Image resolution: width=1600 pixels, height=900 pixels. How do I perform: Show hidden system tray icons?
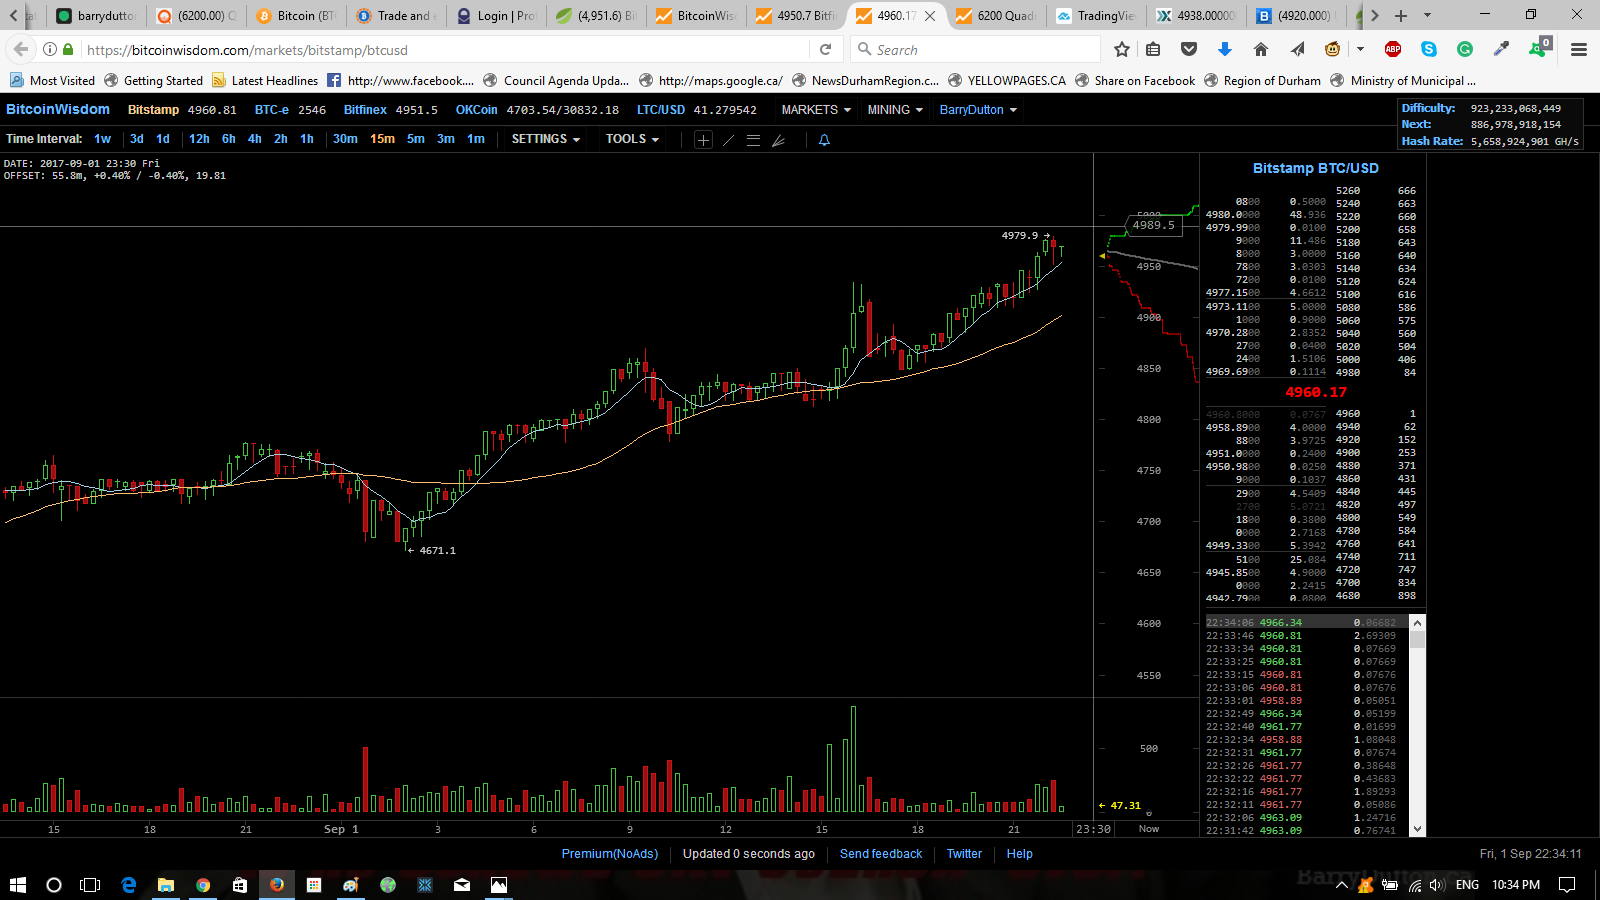click(x=1342, y=885)
